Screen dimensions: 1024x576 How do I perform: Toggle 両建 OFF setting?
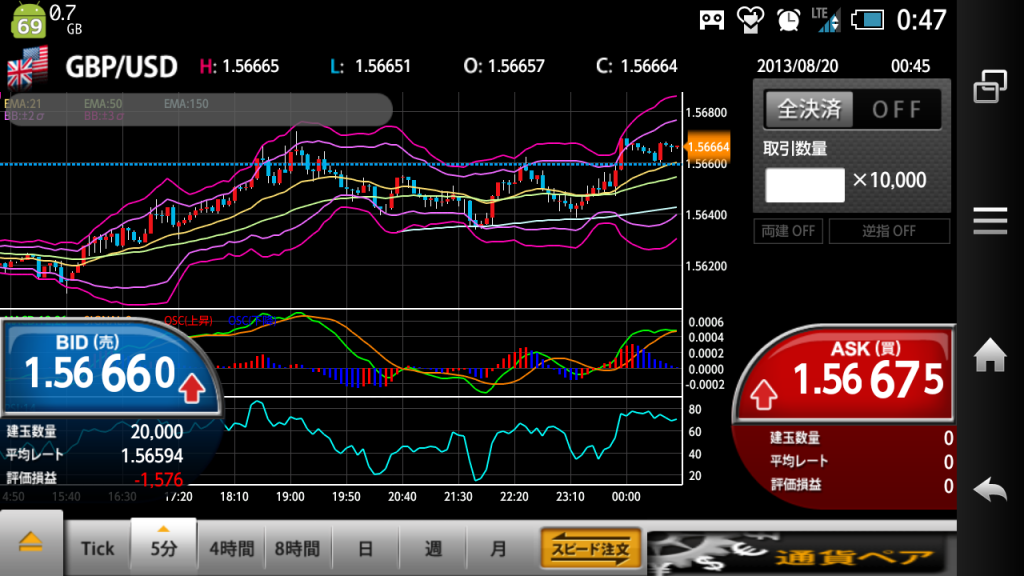pyautogui.click(x=789, y=231)
